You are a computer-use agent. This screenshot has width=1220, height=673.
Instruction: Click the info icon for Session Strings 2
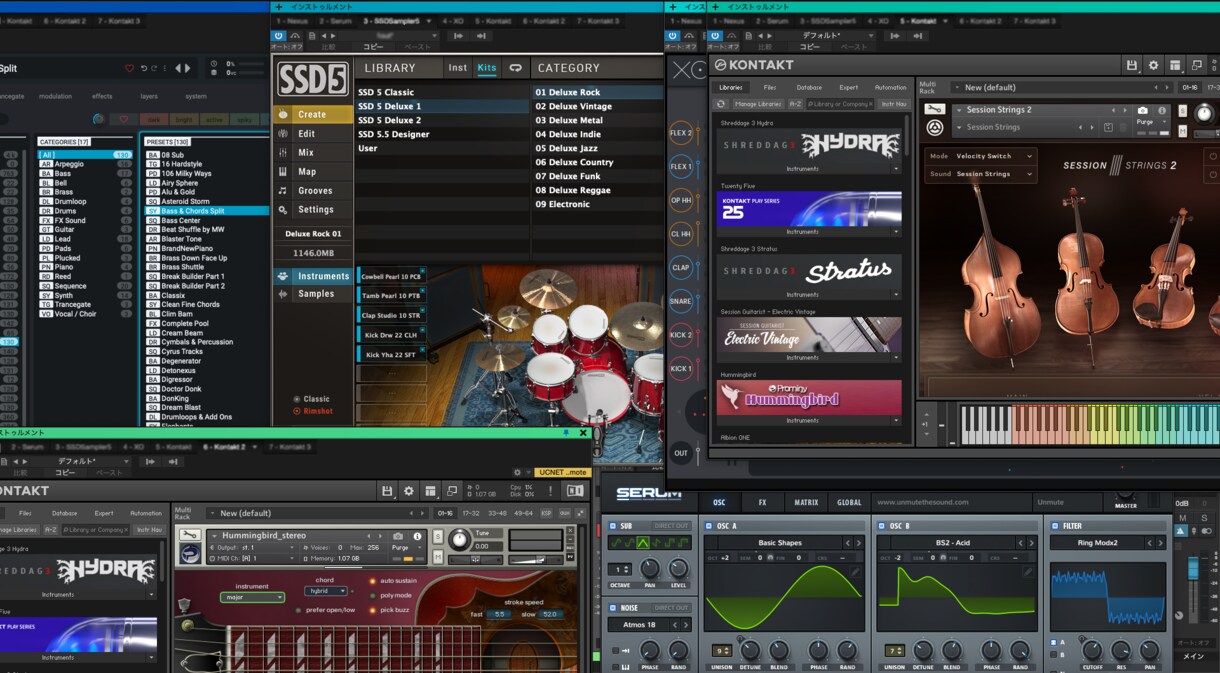[x=1162, y=110]
